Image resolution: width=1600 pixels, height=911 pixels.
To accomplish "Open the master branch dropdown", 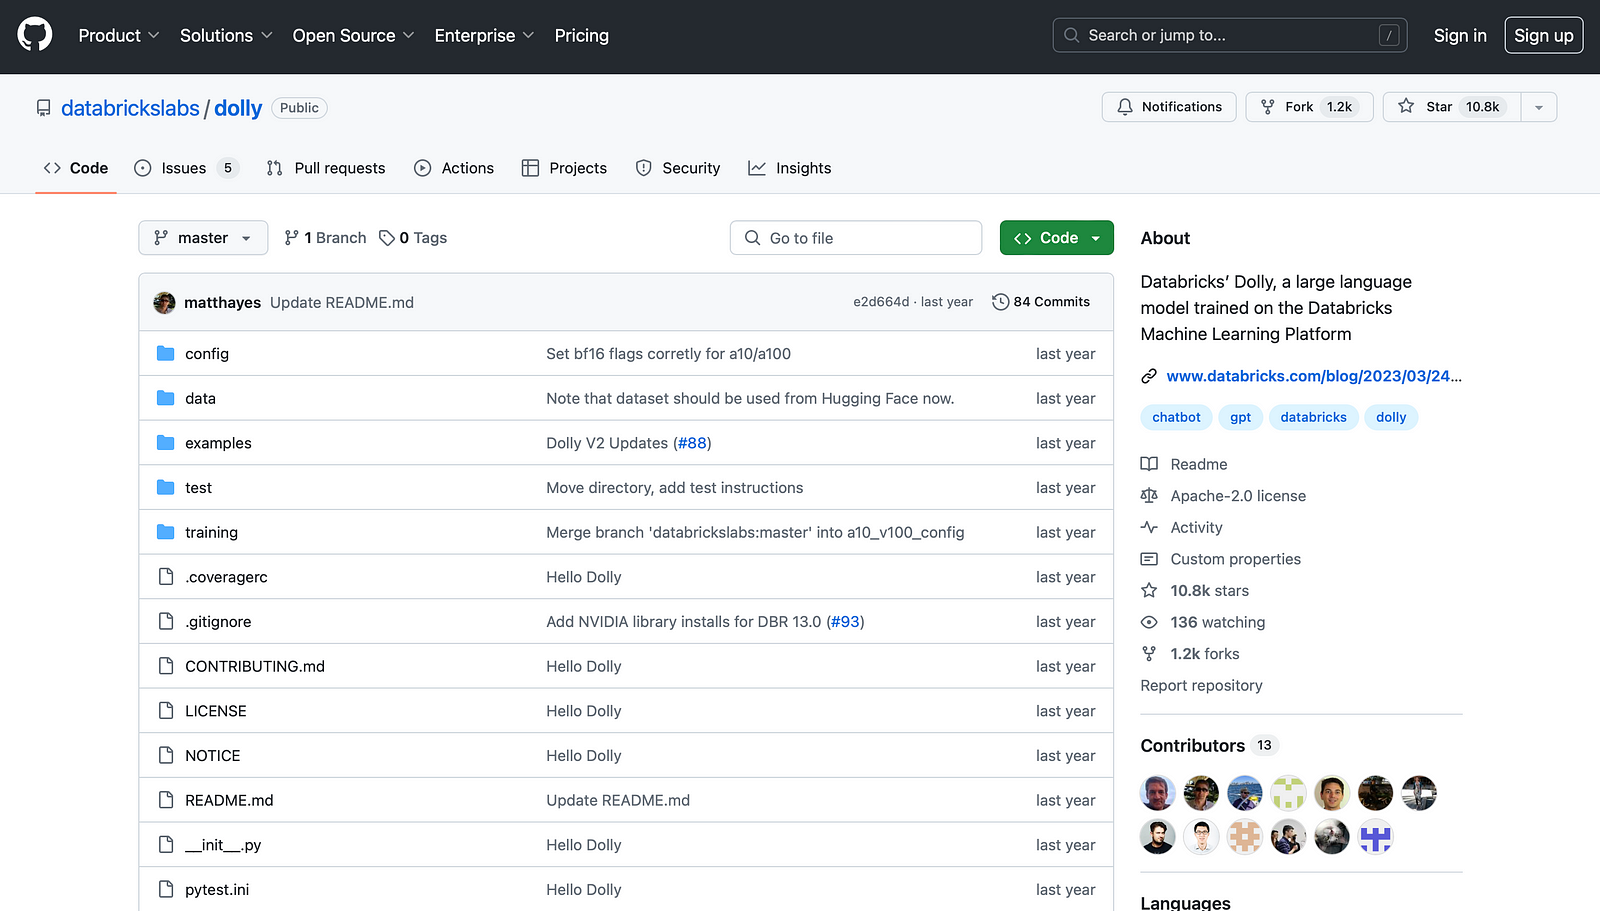I will point(203,238).
